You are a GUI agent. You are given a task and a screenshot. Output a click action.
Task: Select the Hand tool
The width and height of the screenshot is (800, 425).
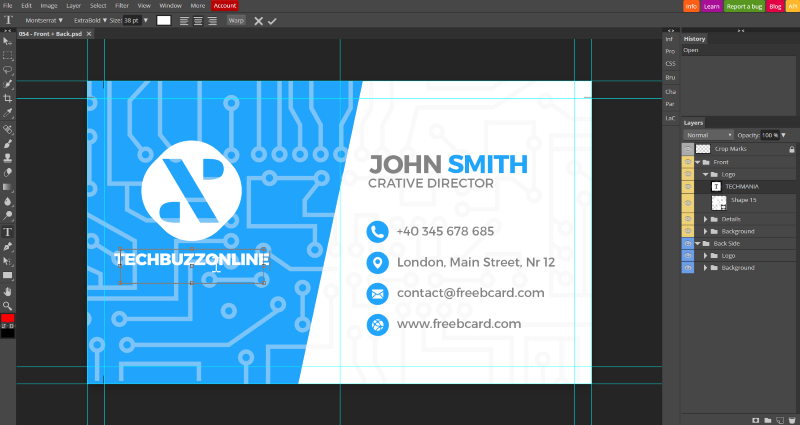(8, 292)
